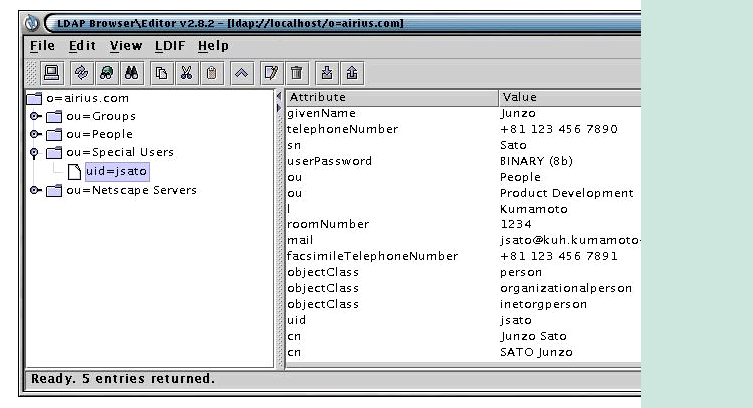
Task: Select the sn attribute row
Action: coord(463,145)
